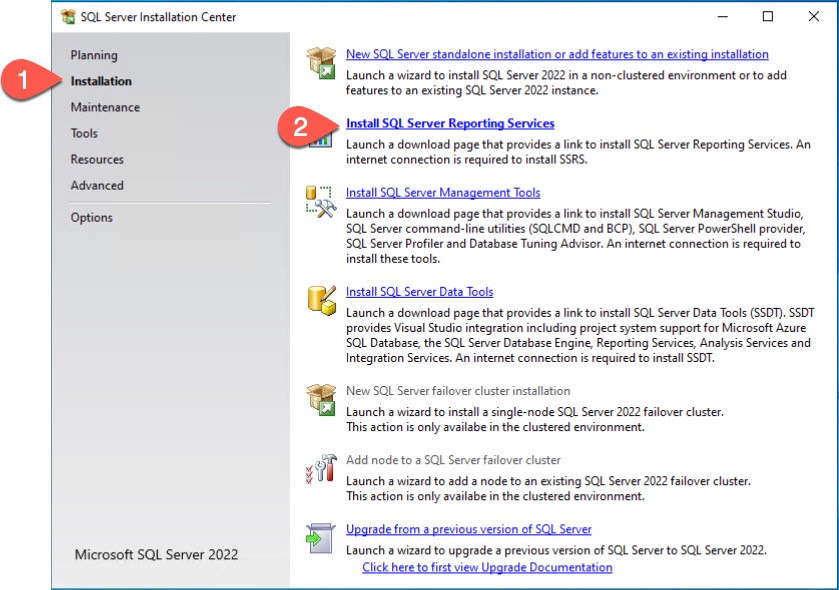Open Install SQL Server Data Tools link
Image resolution: width=839 pixels, height=590 pixels.
click(419, 292)
